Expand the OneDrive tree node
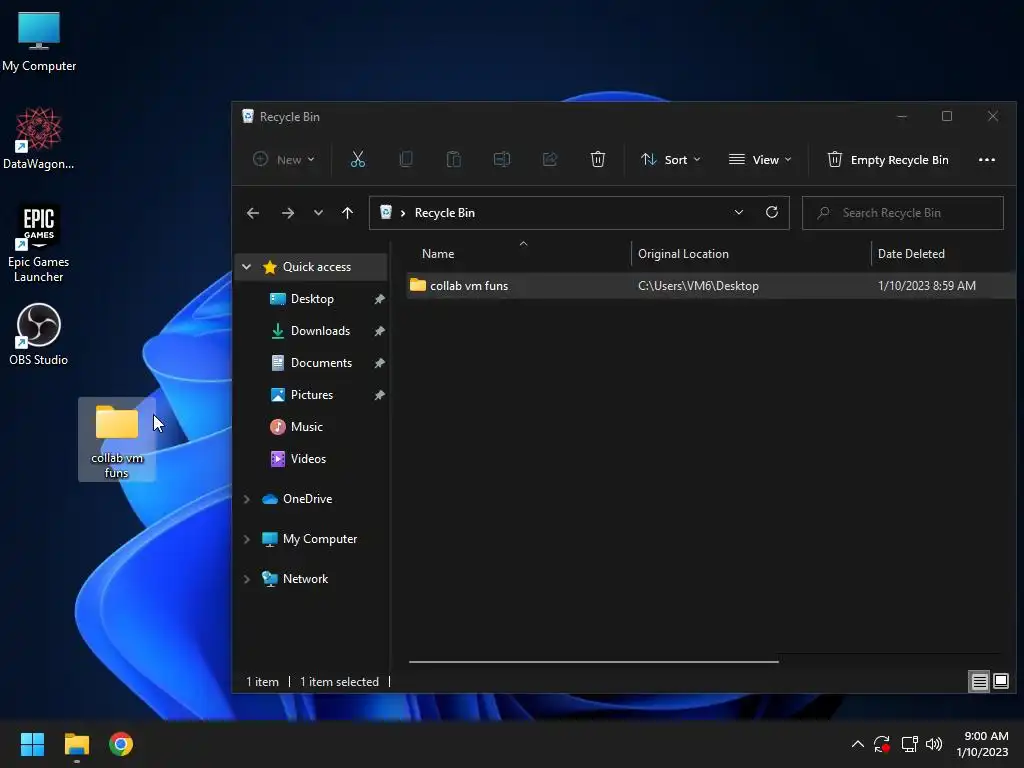1024x768 pixels. click(x=247, y=499)
